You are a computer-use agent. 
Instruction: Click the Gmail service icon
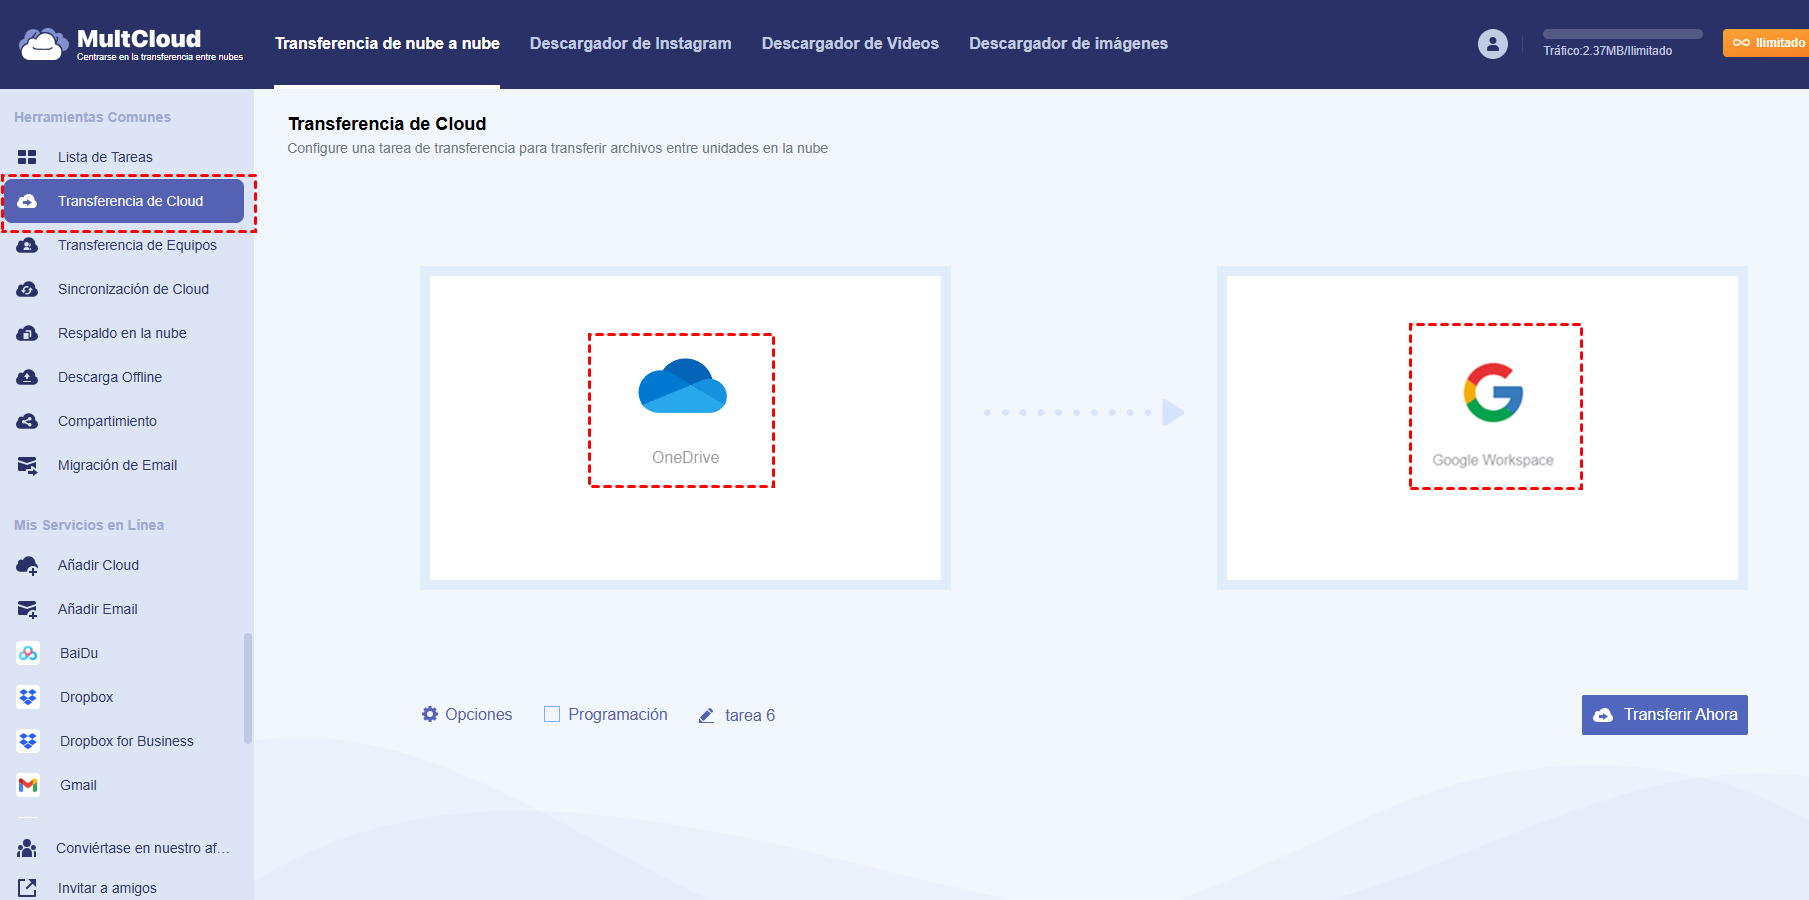[28, 785]
